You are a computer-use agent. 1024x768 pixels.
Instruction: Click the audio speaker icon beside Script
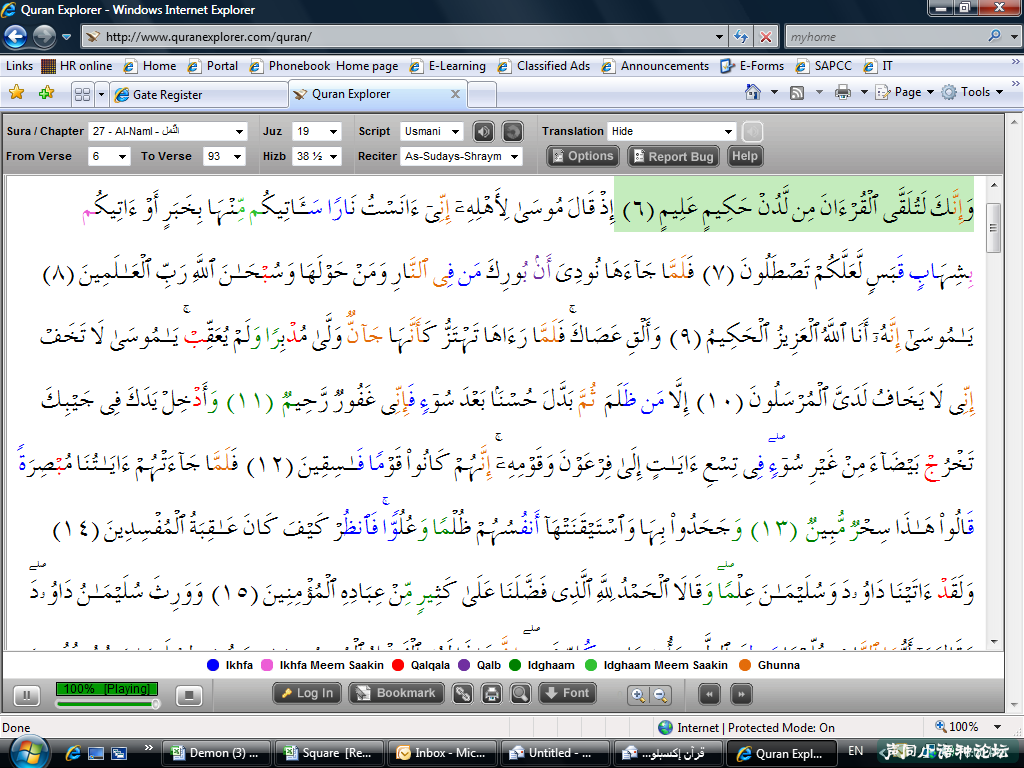(483, 132)
